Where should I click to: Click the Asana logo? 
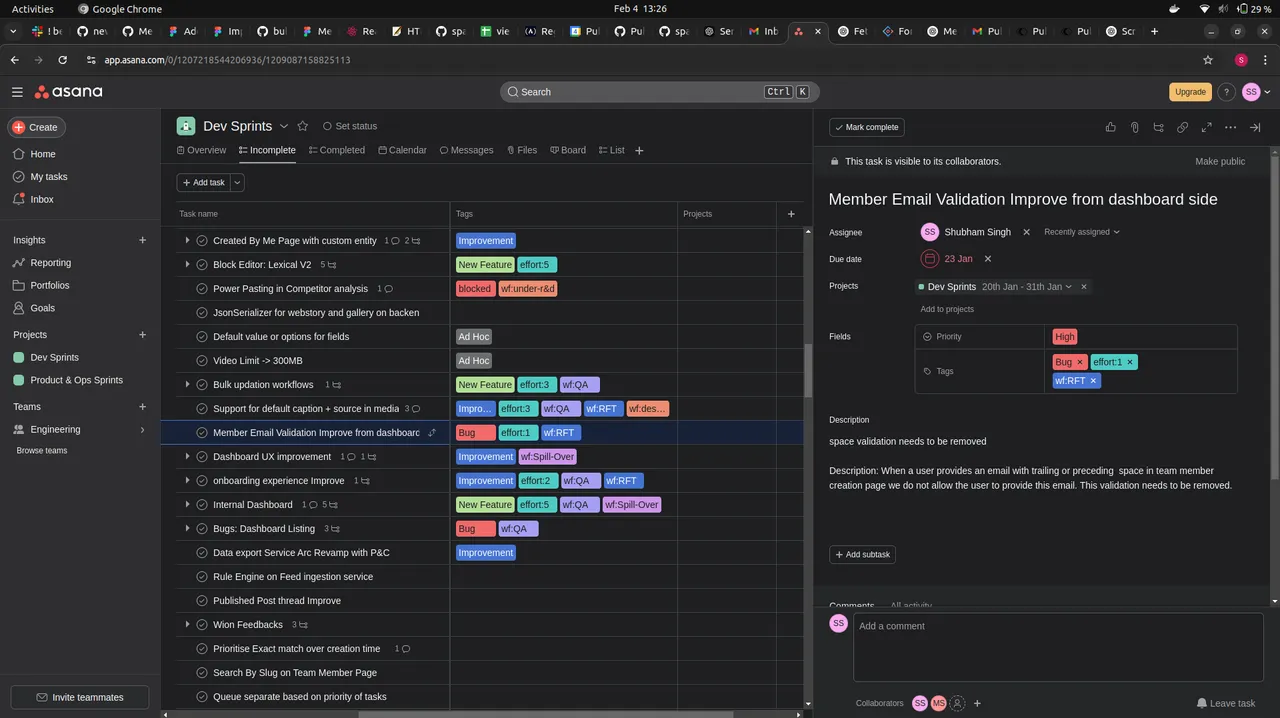point(68,92)
